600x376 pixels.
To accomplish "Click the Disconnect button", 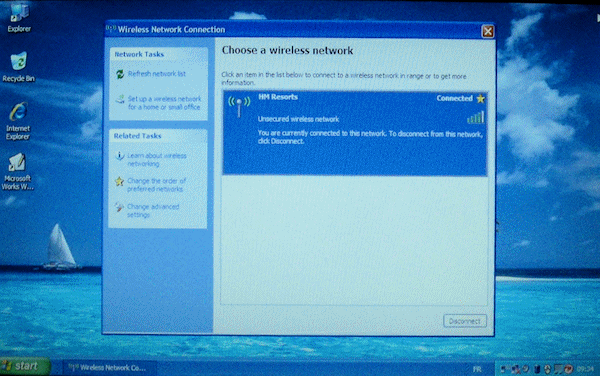I will [465, 321].
